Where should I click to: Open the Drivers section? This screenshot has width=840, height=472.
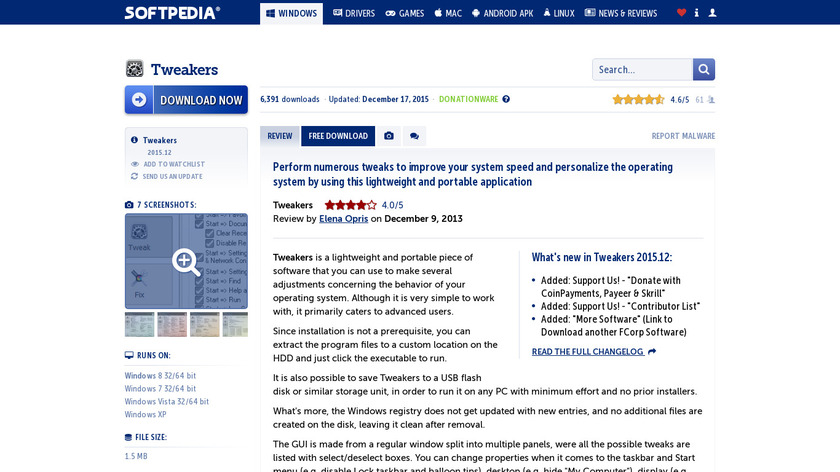[354, 13]
